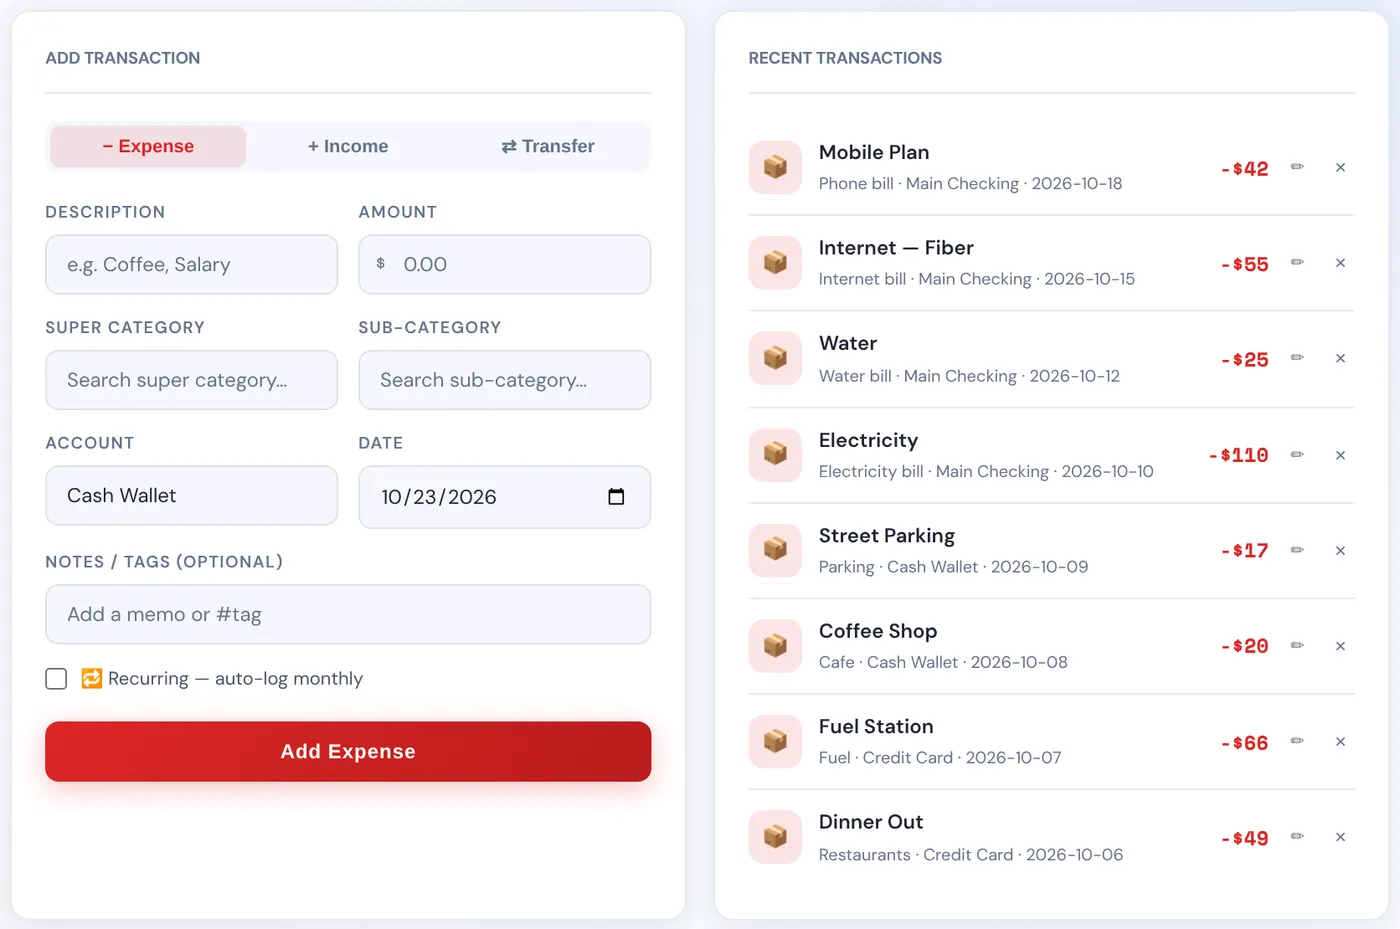Delete the Mobile Plan transaction
The width and height of the screenshot is (1400, 929).
[x=1340, y=167]
